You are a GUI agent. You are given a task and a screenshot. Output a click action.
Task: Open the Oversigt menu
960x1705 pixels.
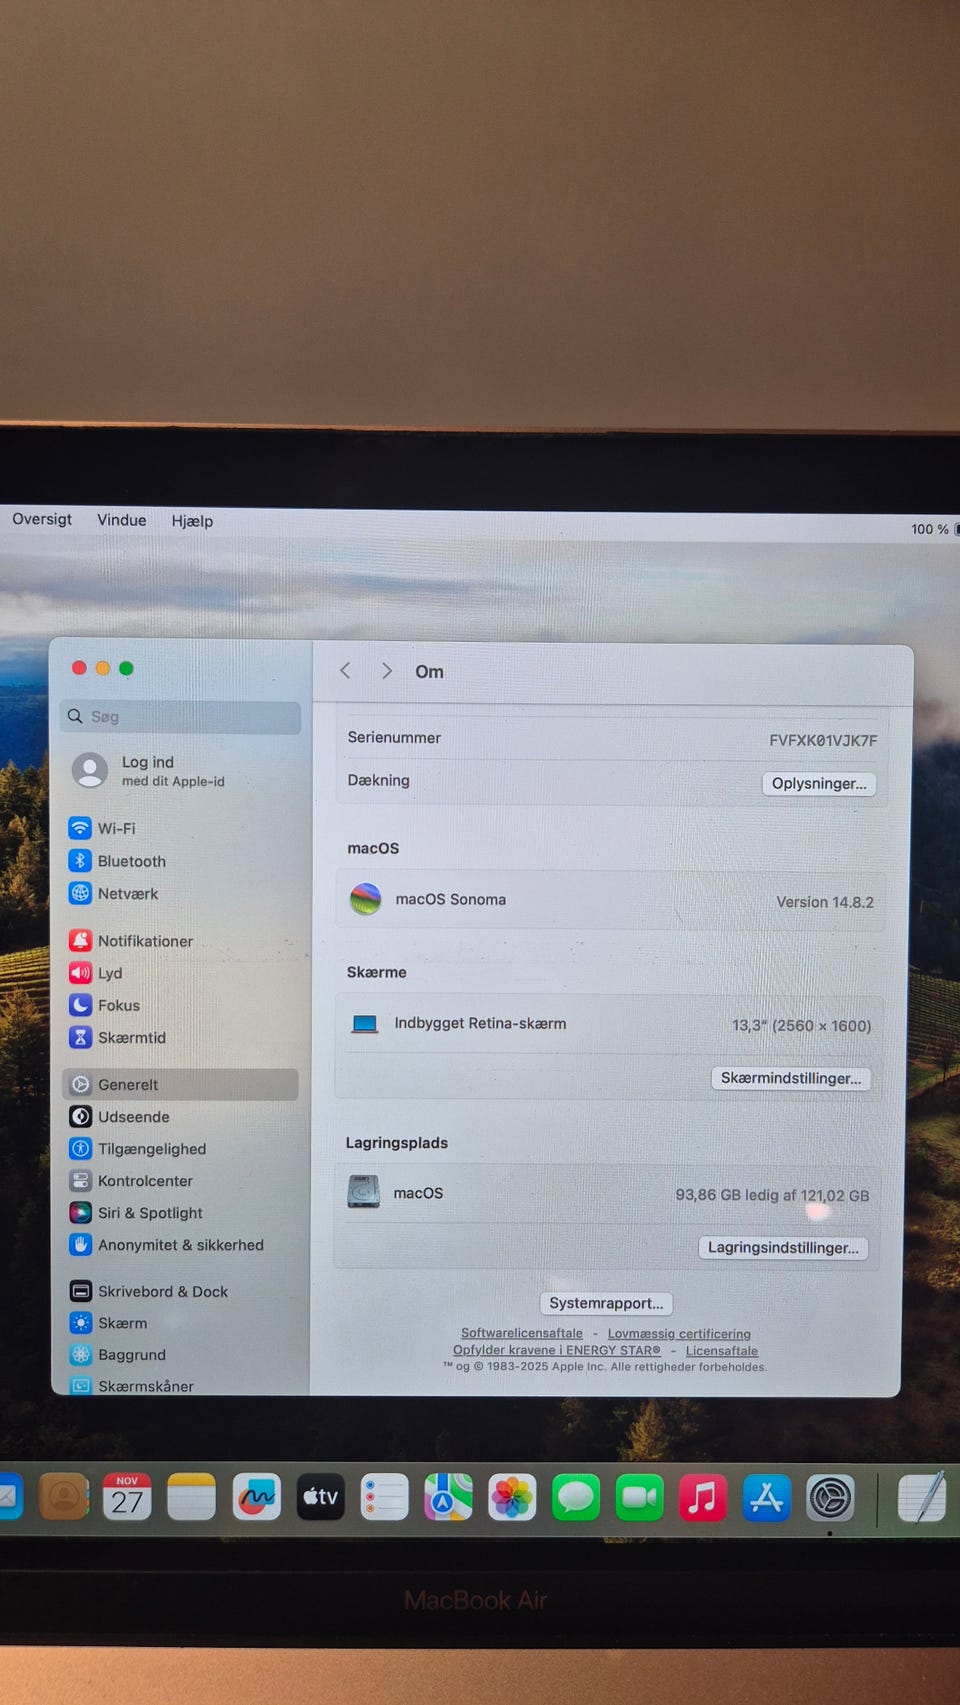42,519
